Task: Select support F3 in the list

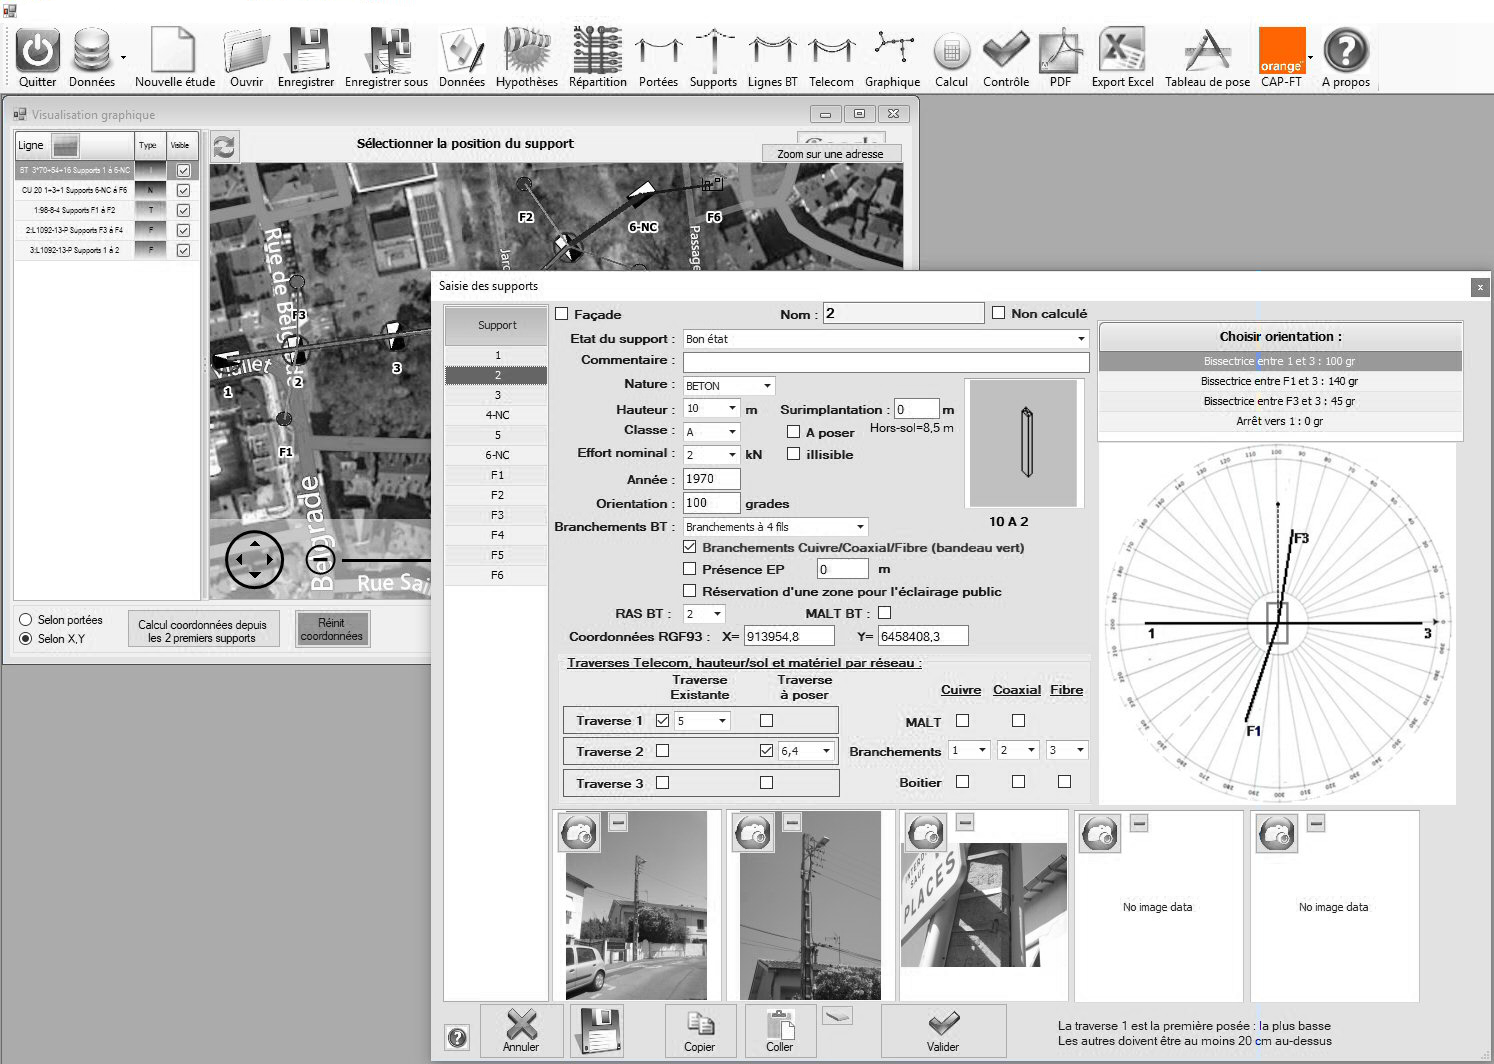Action: (x=497, y=515)
